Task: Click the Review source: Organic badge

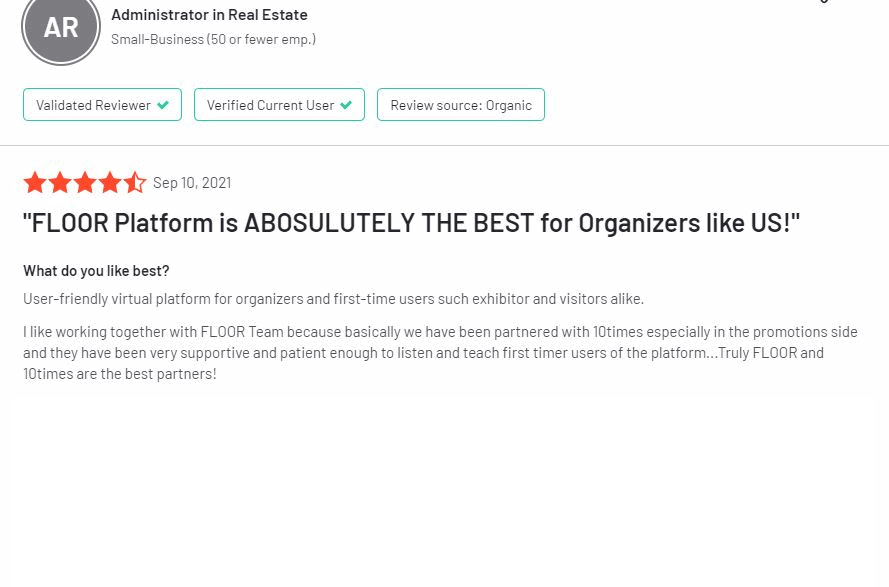Action: coord(461,104)
